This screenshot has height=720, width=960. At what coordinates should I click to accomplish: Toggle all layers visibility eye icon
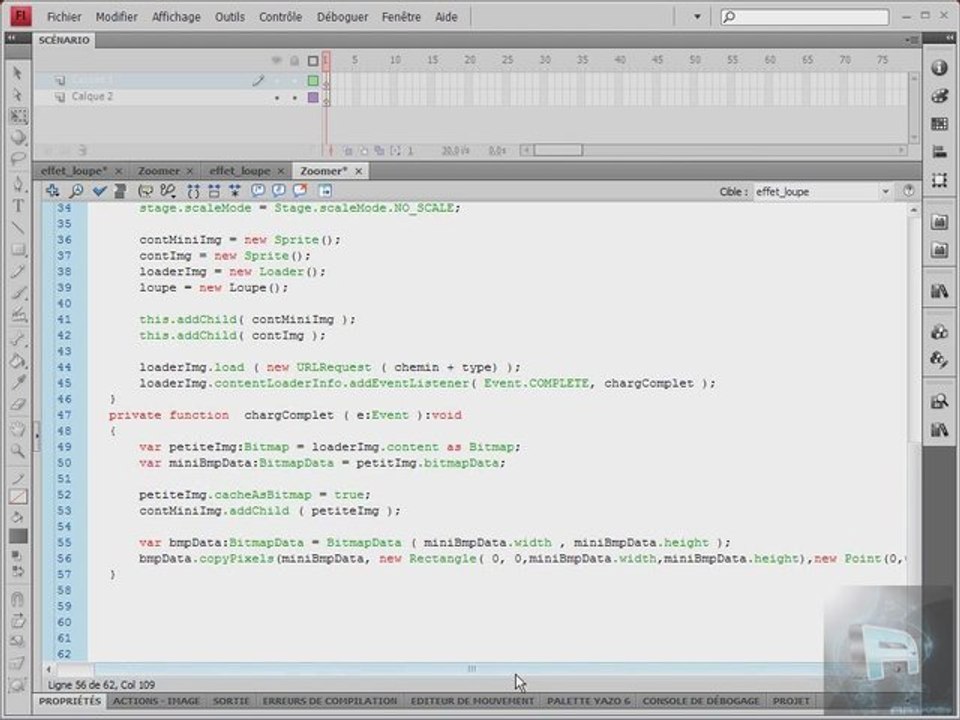coord(277,61)
